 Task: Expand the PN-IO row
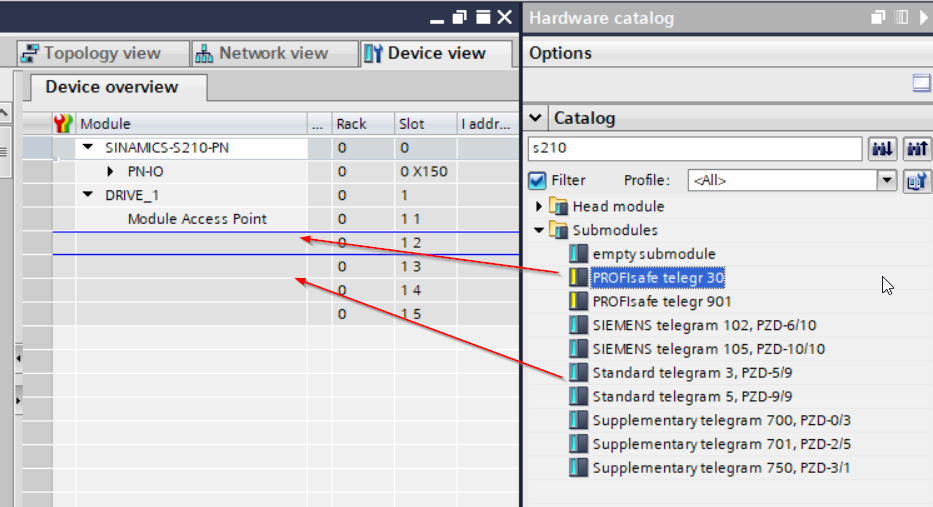coord(110,171)
